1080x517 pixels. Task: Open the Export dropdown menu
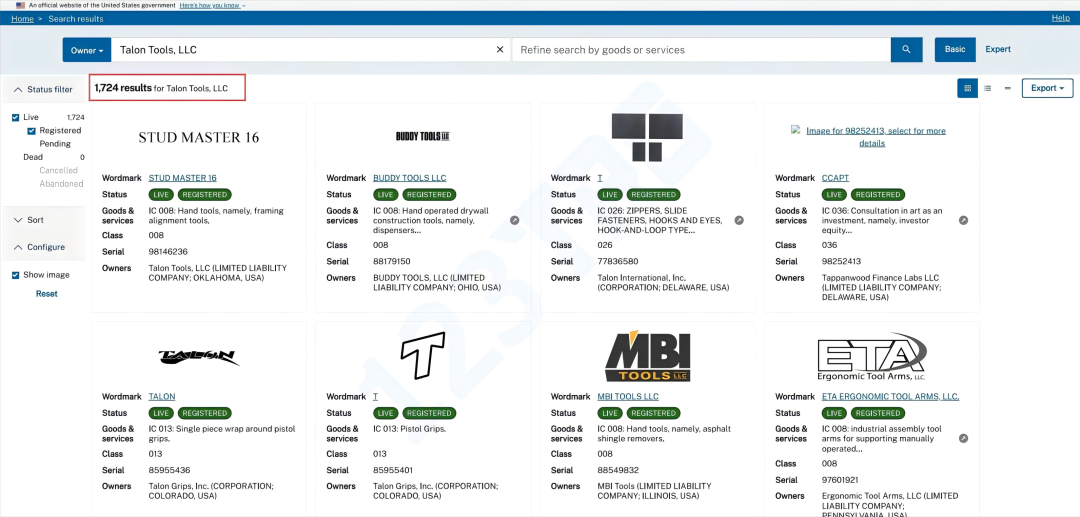(x=1048, y=88)
